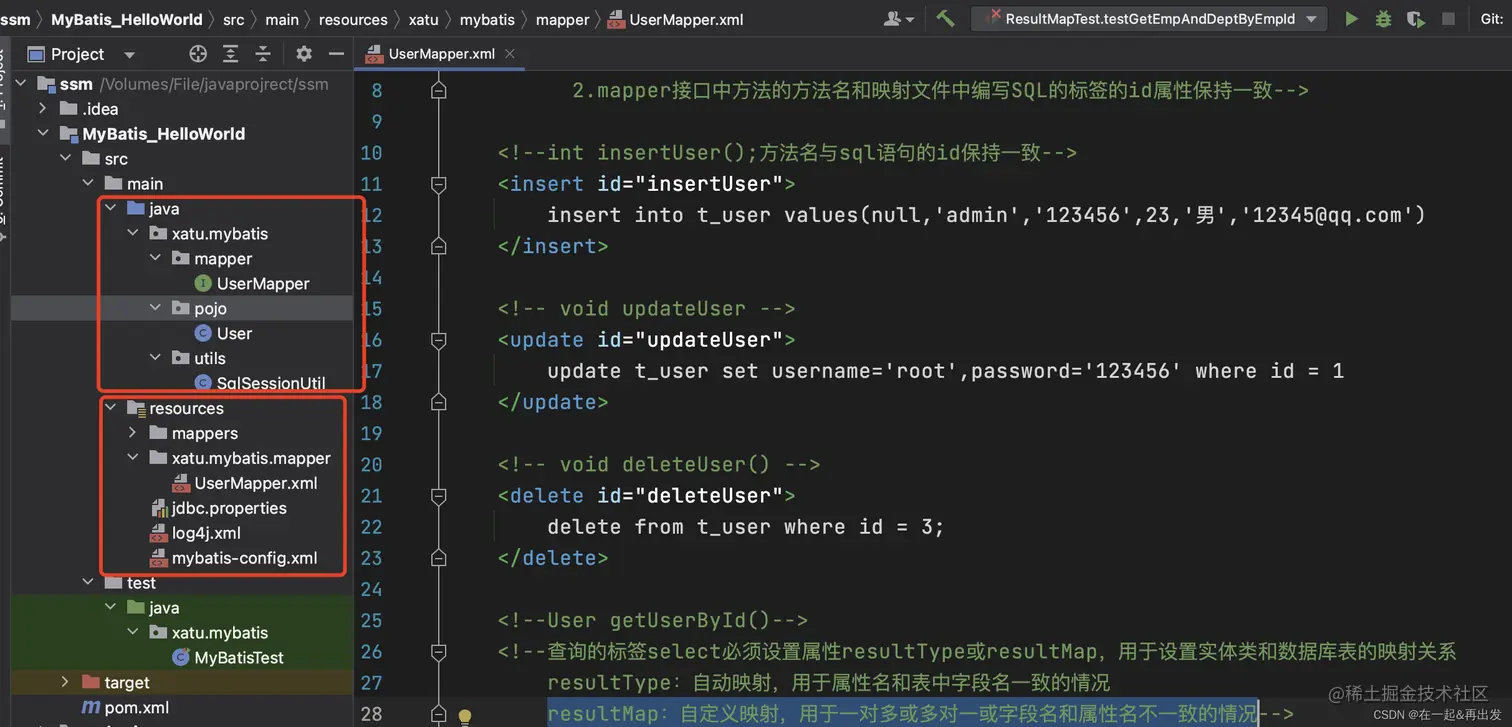
Task: Click the xatu breadcrumb item
Action: 424,19
